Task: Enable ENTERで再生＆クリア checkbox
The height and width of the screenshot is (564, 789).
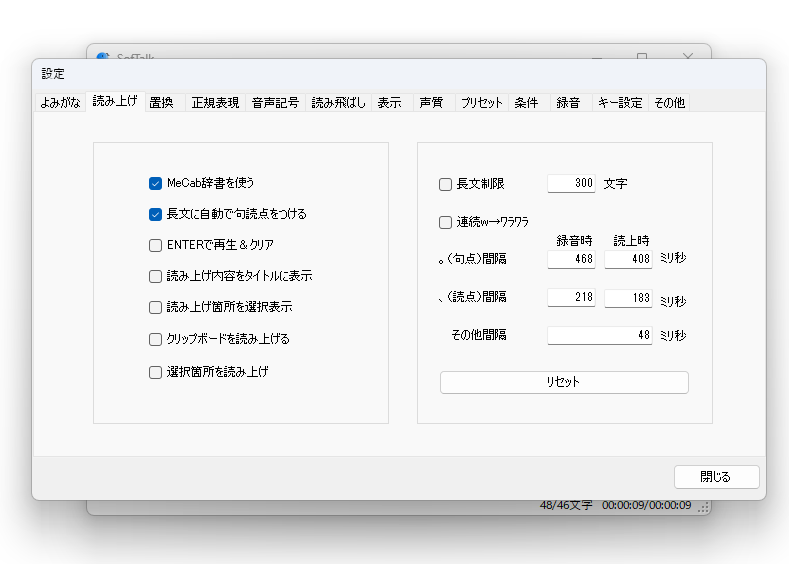Action: point(155,245)
